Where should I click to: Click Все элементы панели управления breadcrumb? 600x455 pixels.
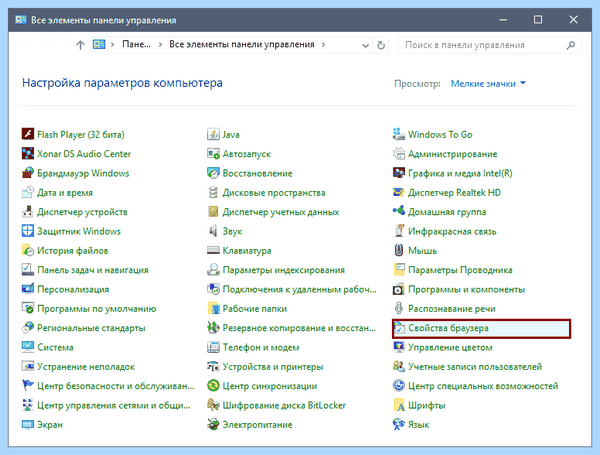242,44
